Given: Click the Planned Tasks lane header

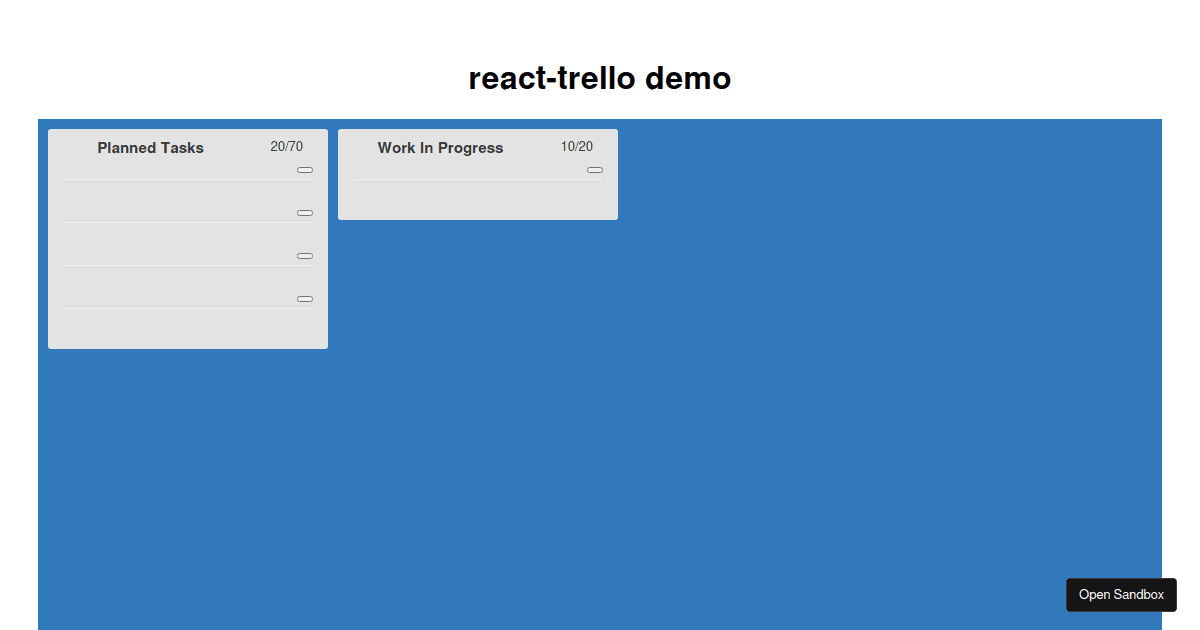Looking at the screenshot, I should [150, 147].
